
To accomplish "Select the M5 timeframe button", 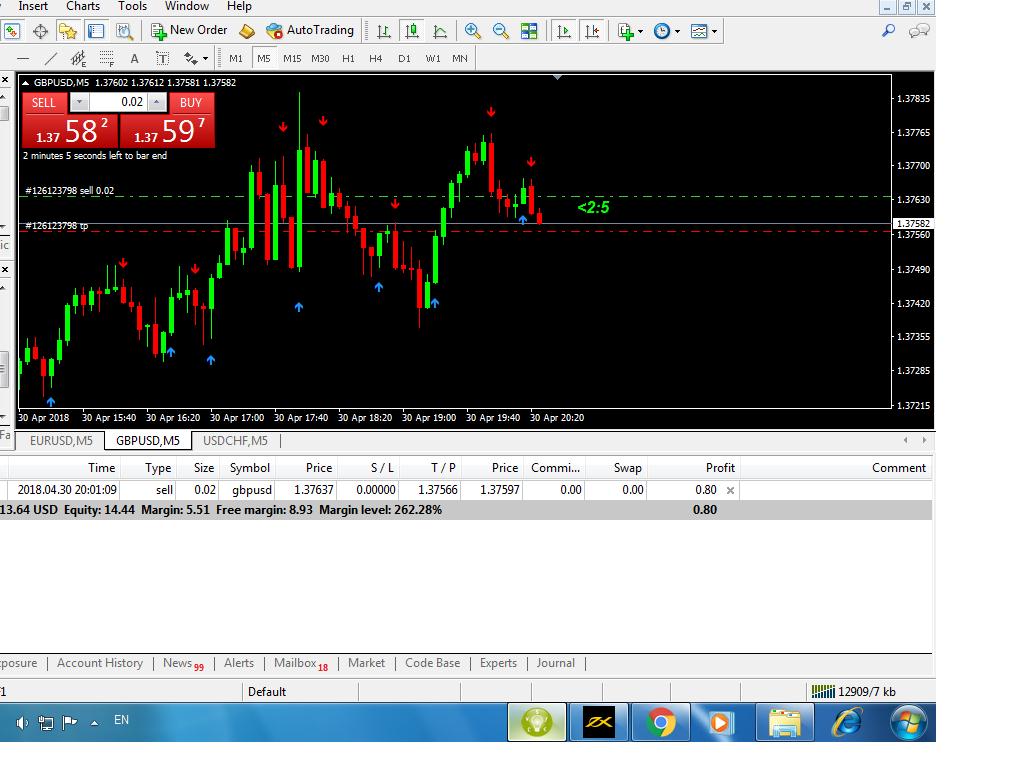I will pyautogui.click(x=264, y=59).
